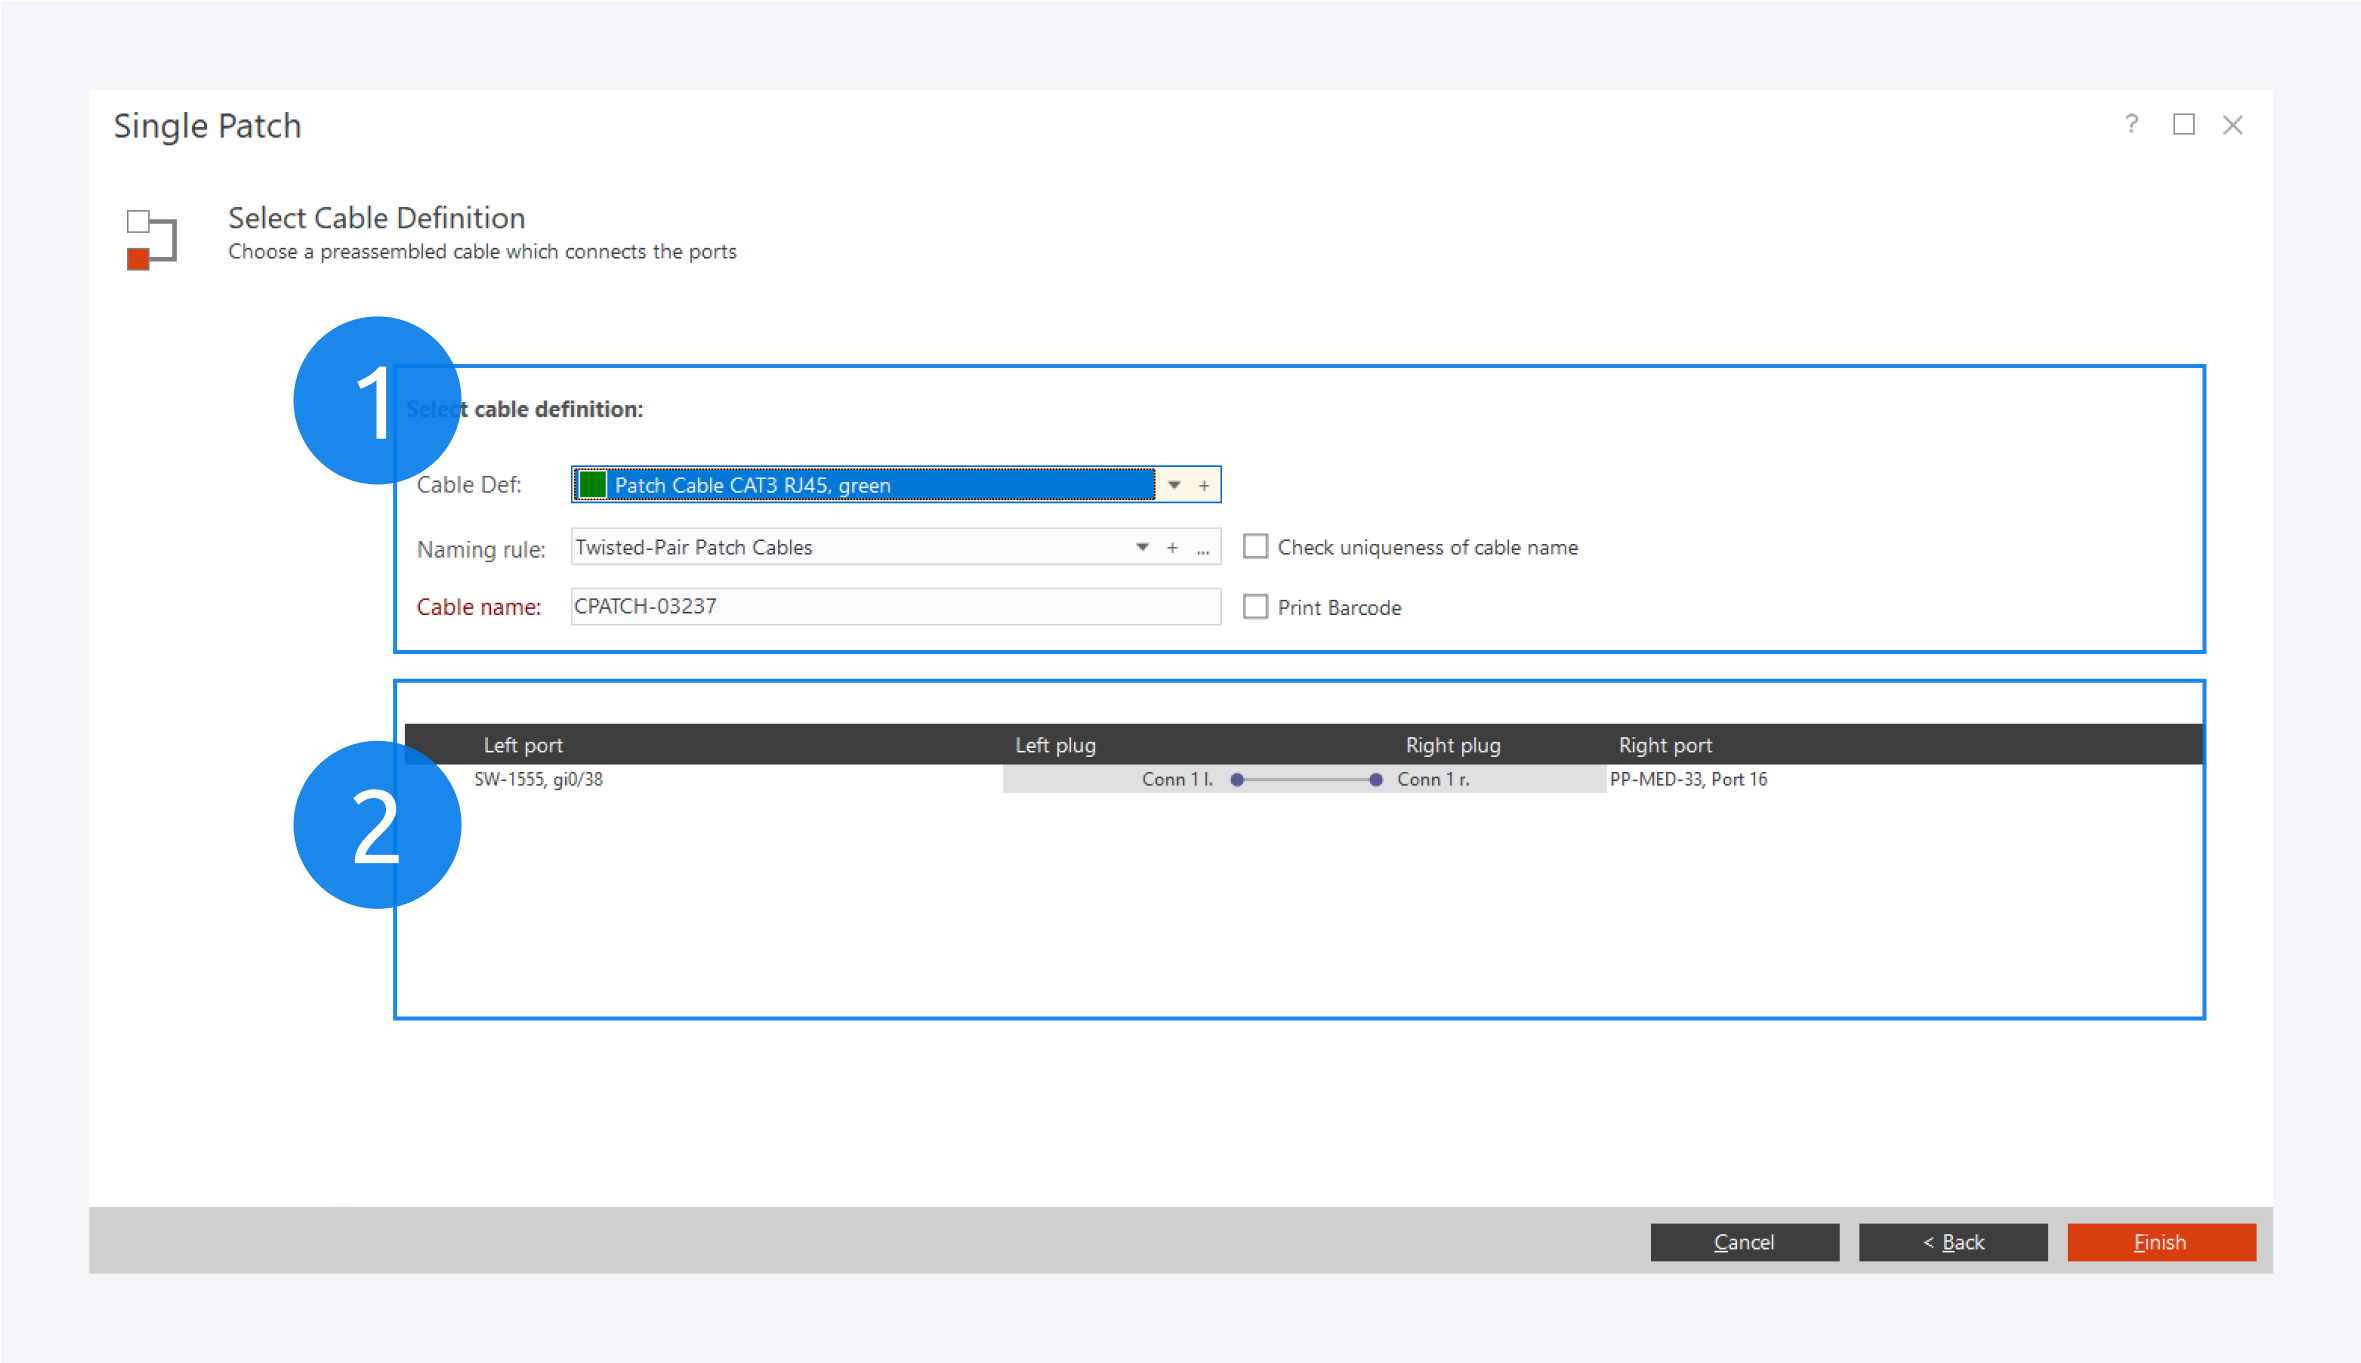This screenshot has height=1363, width=2361.
Task: Click the green cable color swatch
Action: point(593,485)
